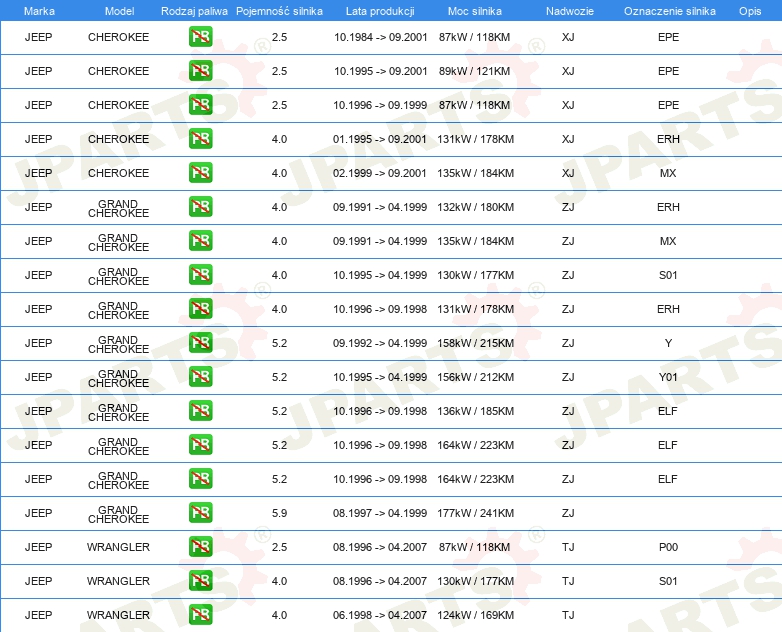This screenshot has width=782, height=632.
Task: Click XJ body code in the 10.1984 Cherokee row
Action: point(568,37)
